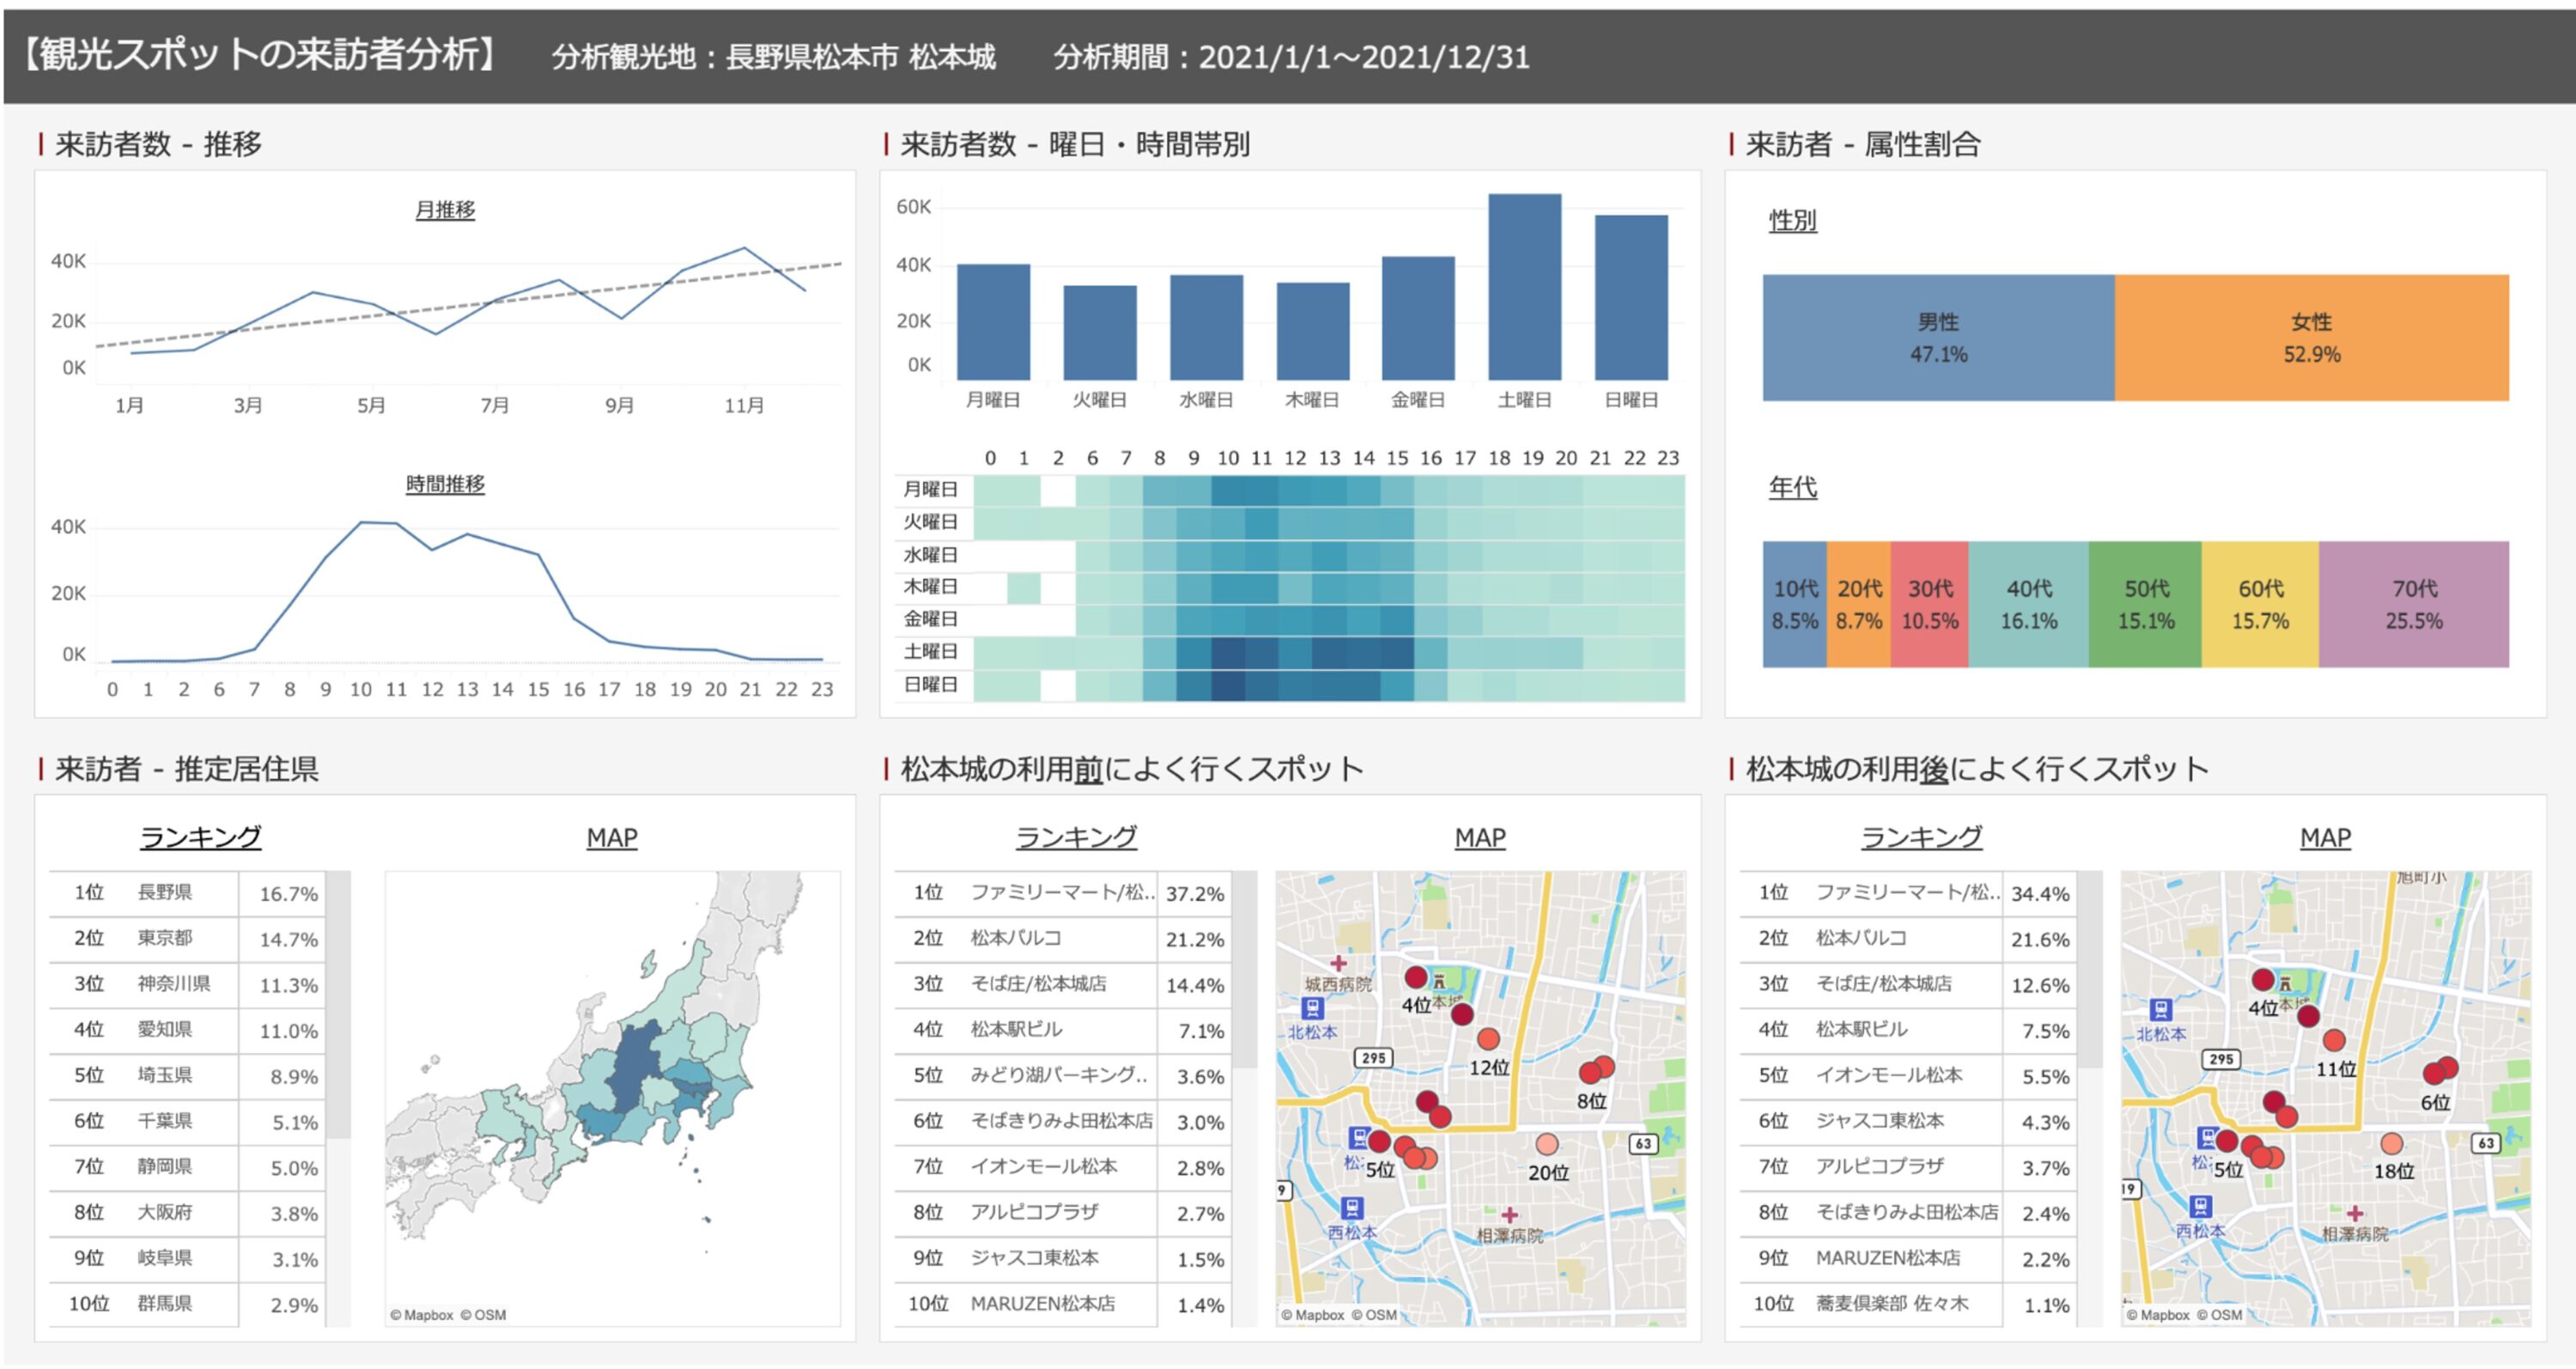Screen dimensions: 2576x1369
Task: Click the 北松本 station icon on the before-visit map
Action: coord(1311,1008)
